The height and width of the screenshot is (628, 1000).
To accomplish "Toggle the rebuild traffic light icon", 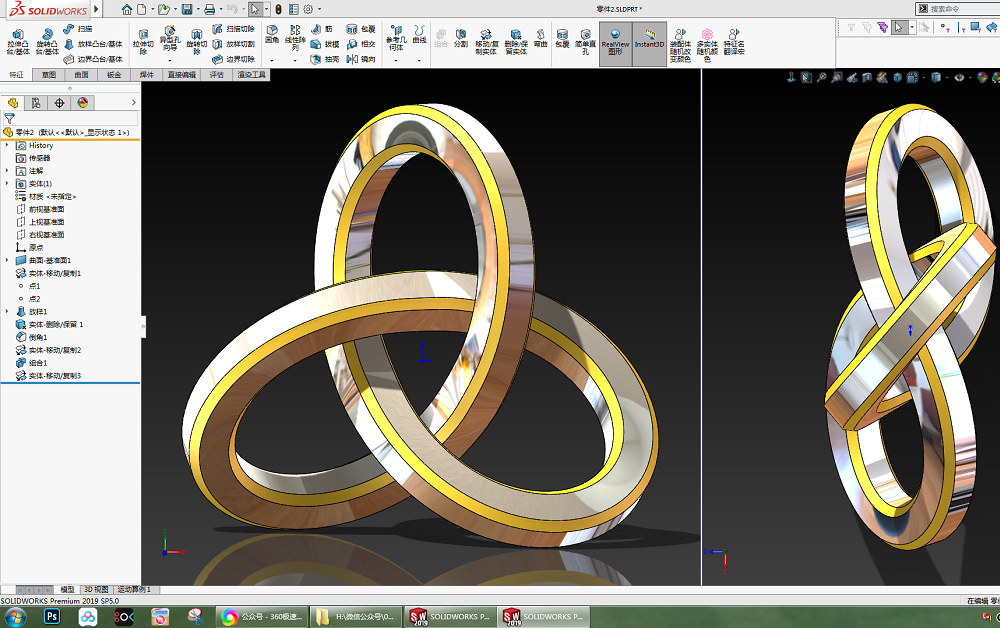I will (278, 10).
